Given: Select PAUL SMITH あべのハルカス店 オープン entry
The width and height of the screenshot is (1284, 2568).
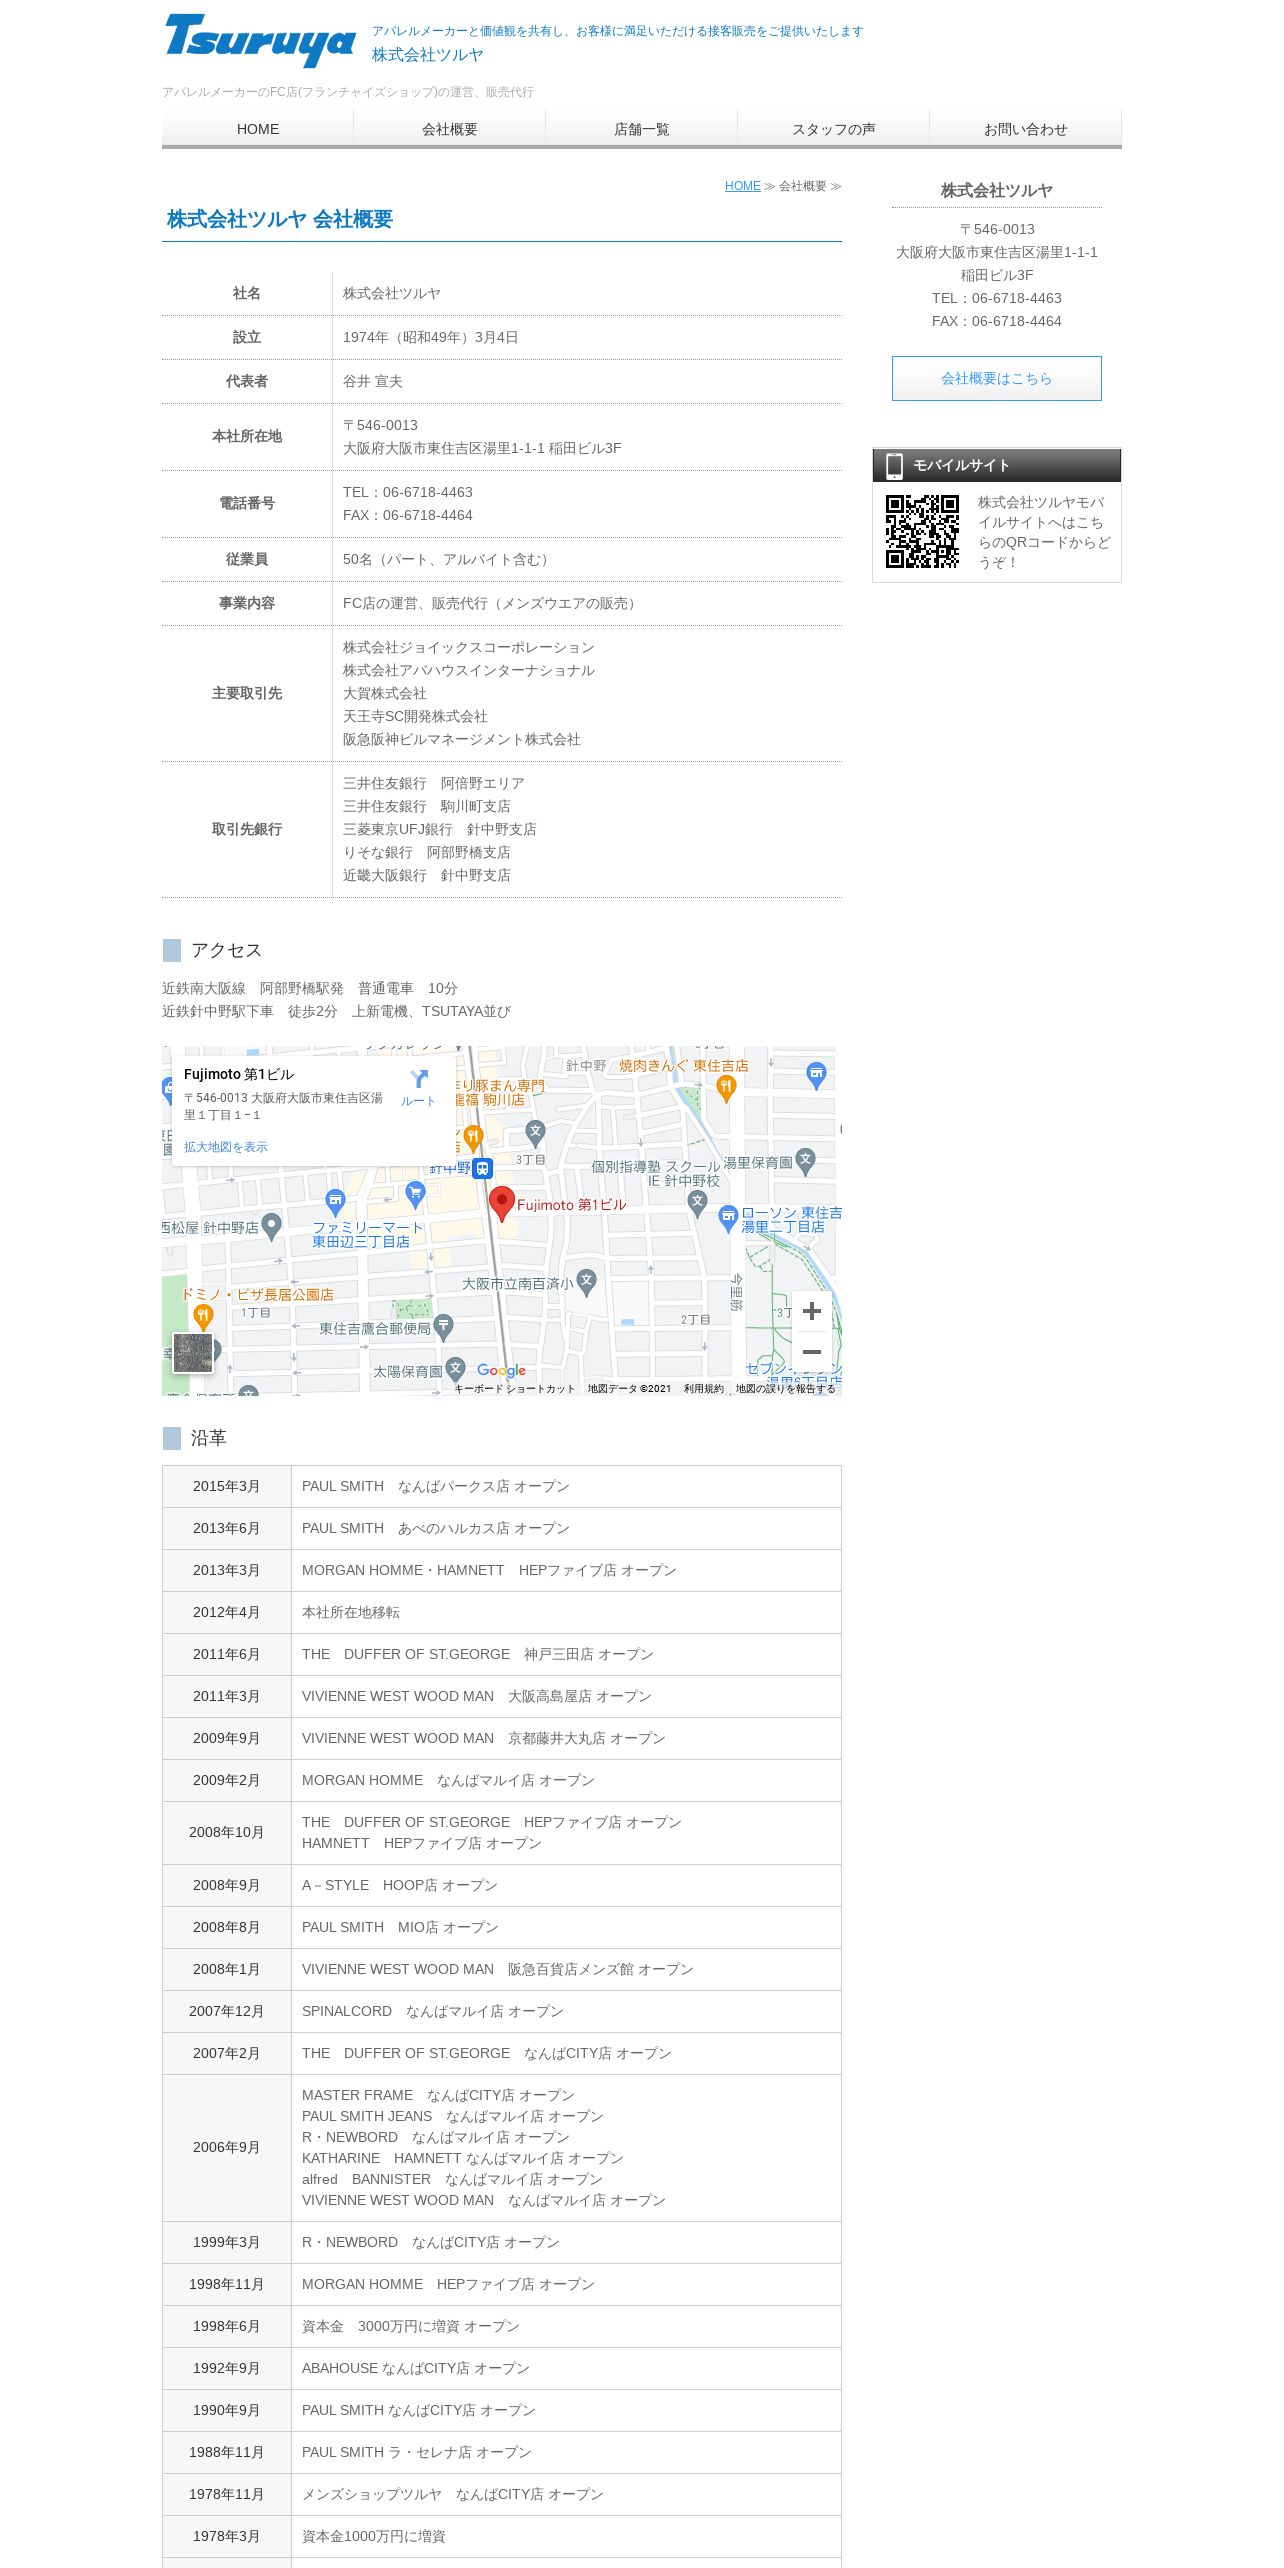Looking at the screenshot, I should pyautogui.click(x=436, y=1528).
